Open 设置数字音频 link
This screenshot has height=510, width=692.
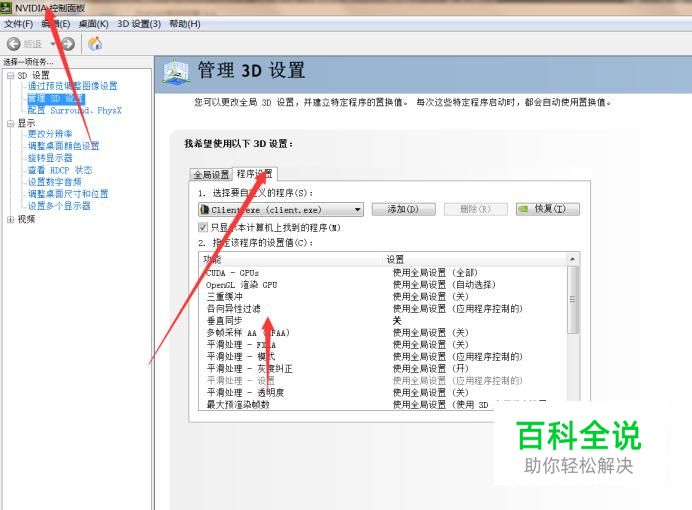click(x=55, y=182)
